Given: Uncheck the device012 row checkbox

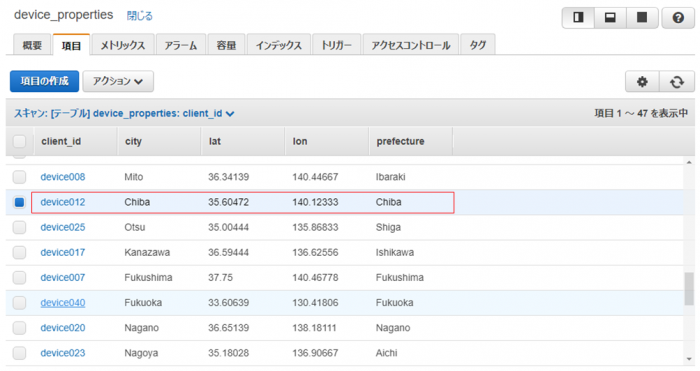Looking at the screenshot, I should pyautogui.click(x=19, y=202).
